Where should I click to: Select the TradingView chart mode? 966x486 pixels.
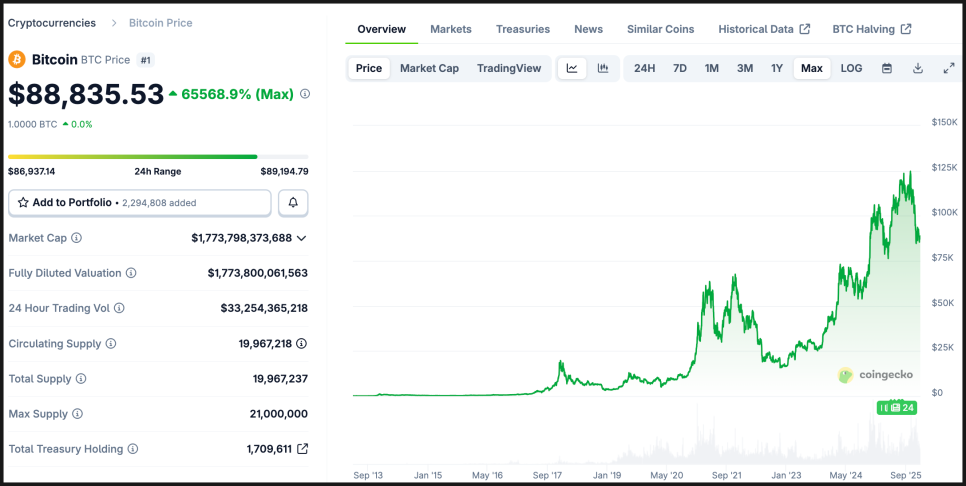pos(509,68)
